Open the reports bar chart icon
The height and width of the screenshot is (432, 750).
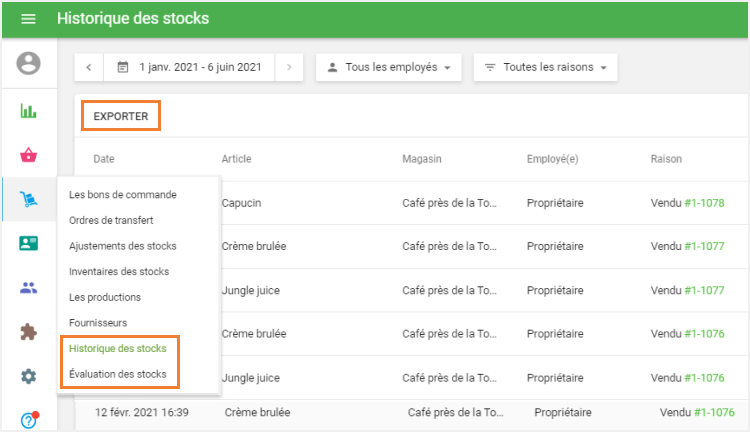pos(29,111)
